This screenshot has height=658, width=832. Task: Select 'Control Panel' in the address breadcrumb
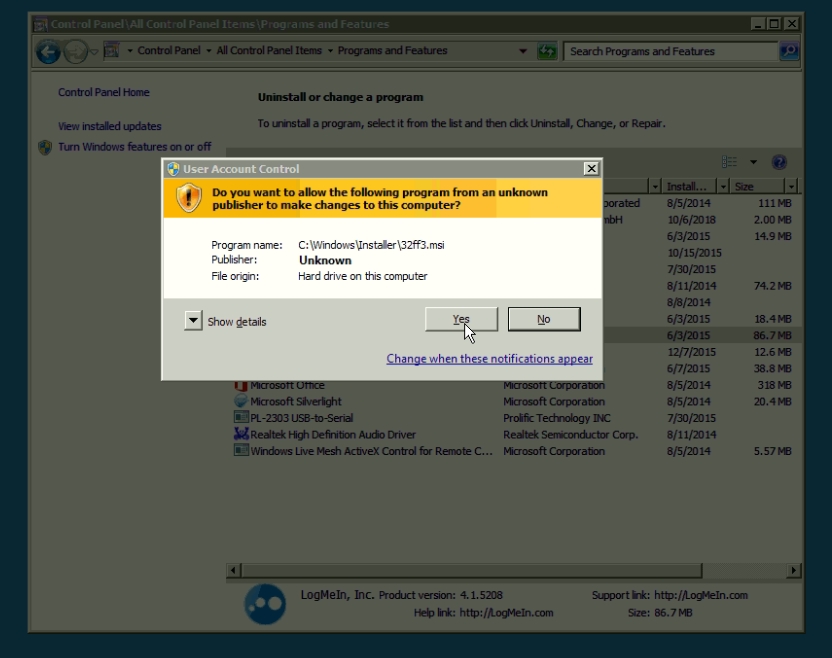point(169,50)
